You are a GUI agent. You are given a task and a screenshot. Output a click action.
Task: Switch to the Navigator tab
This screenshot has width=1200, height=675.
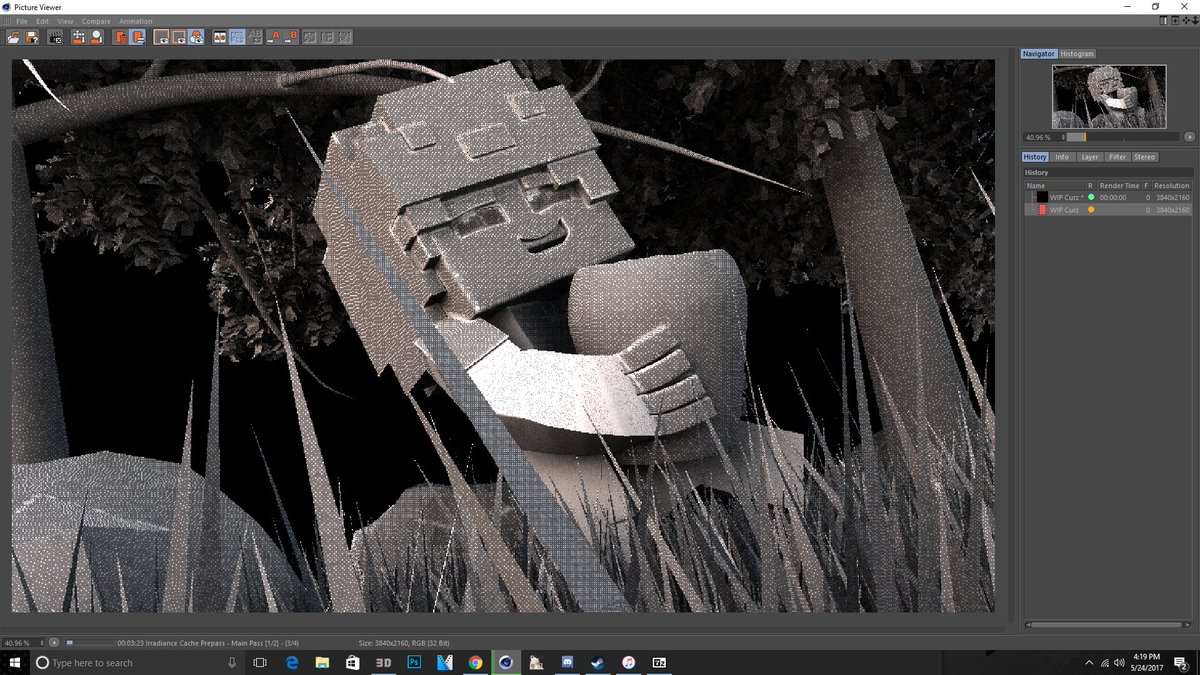(x=1039, y=54)
